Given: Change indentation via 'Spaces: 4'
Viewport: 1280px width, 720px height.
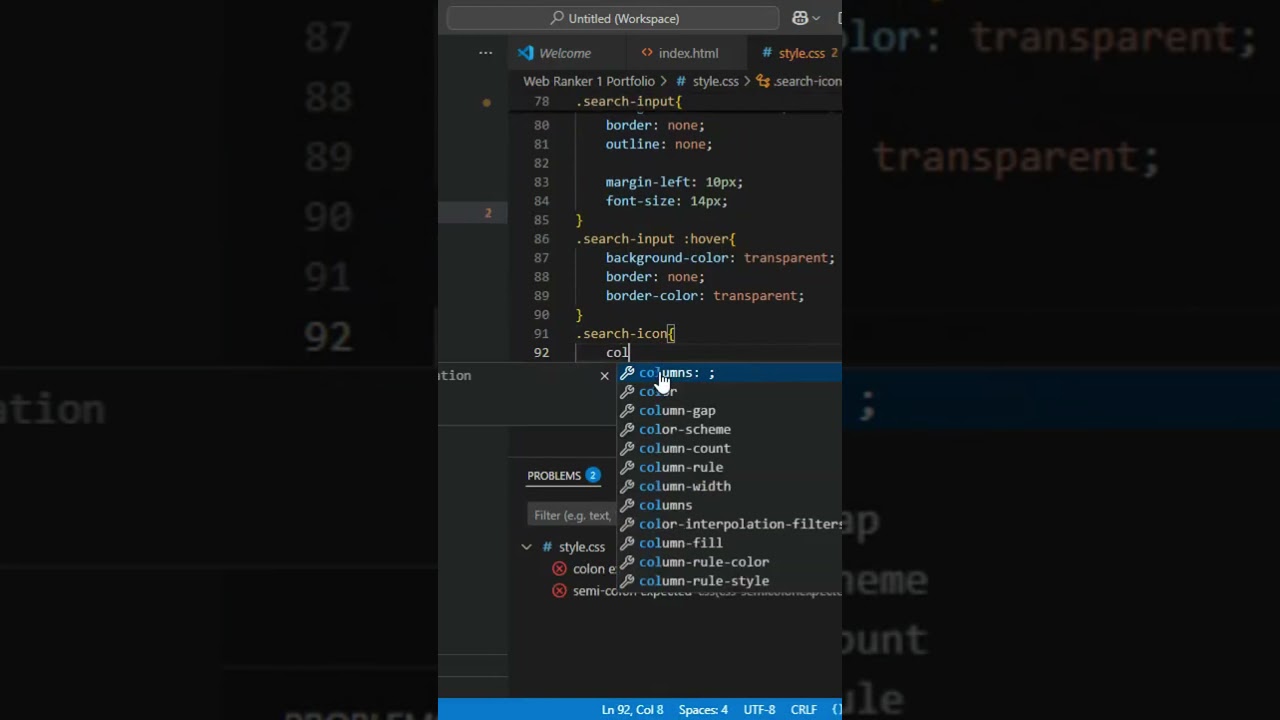Looking at the screenshot, I should [x=703, y=710].
